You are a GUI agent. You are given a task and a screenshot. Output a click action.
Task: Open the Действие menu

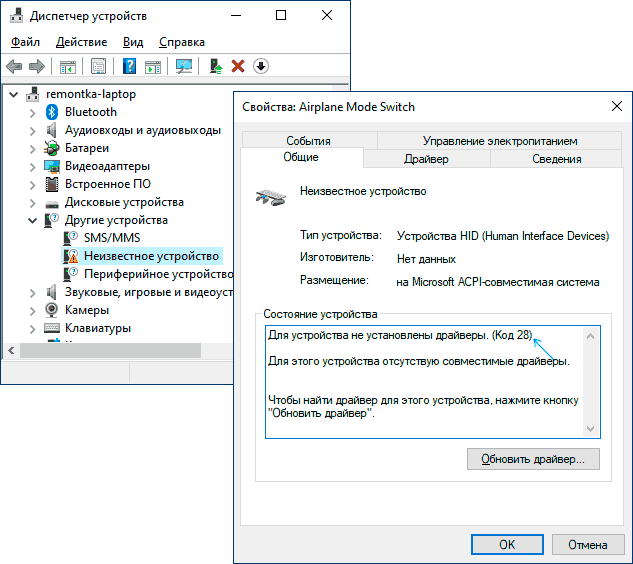[82, 42]
